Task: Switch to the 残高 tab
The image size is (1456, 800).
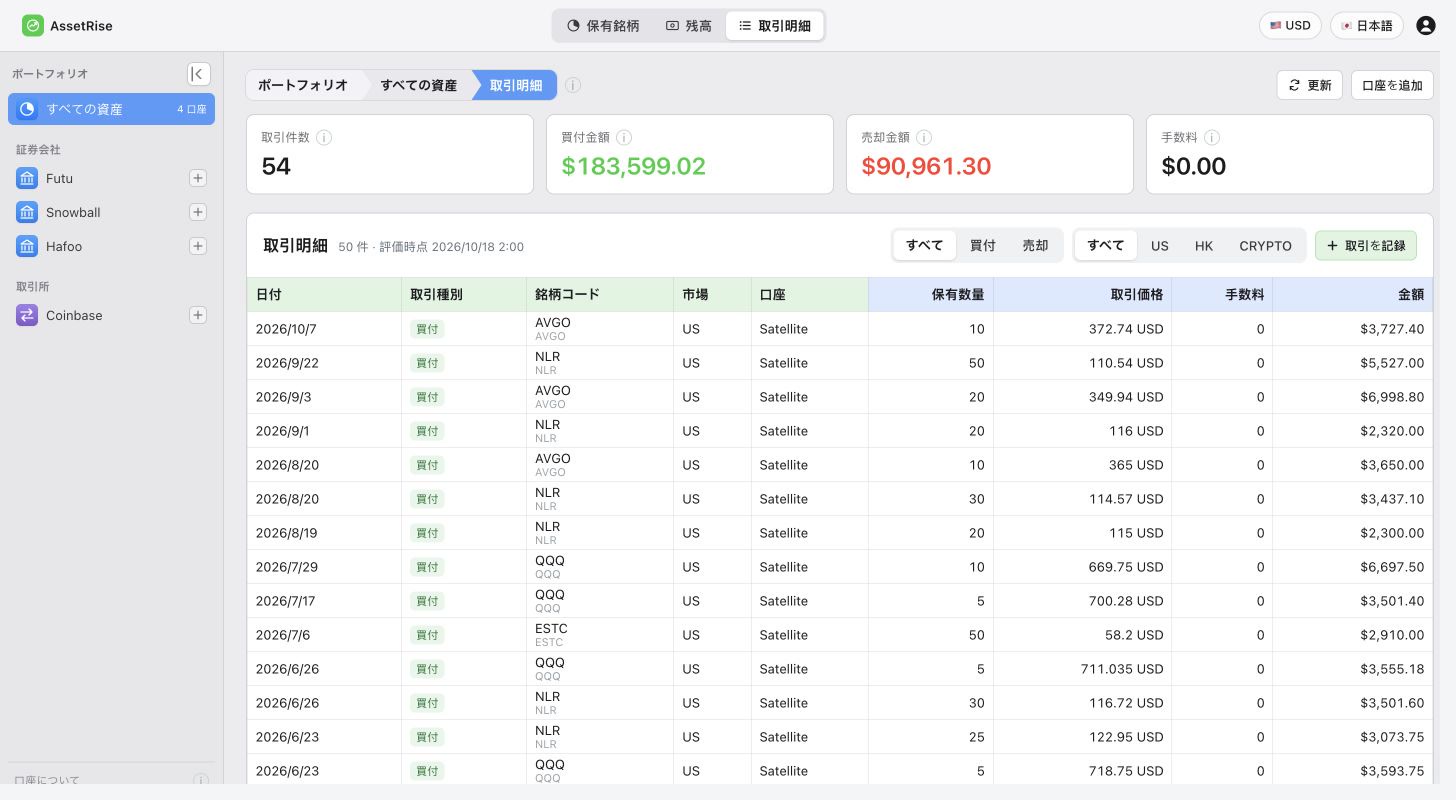Action: click(x=689, y=26)
